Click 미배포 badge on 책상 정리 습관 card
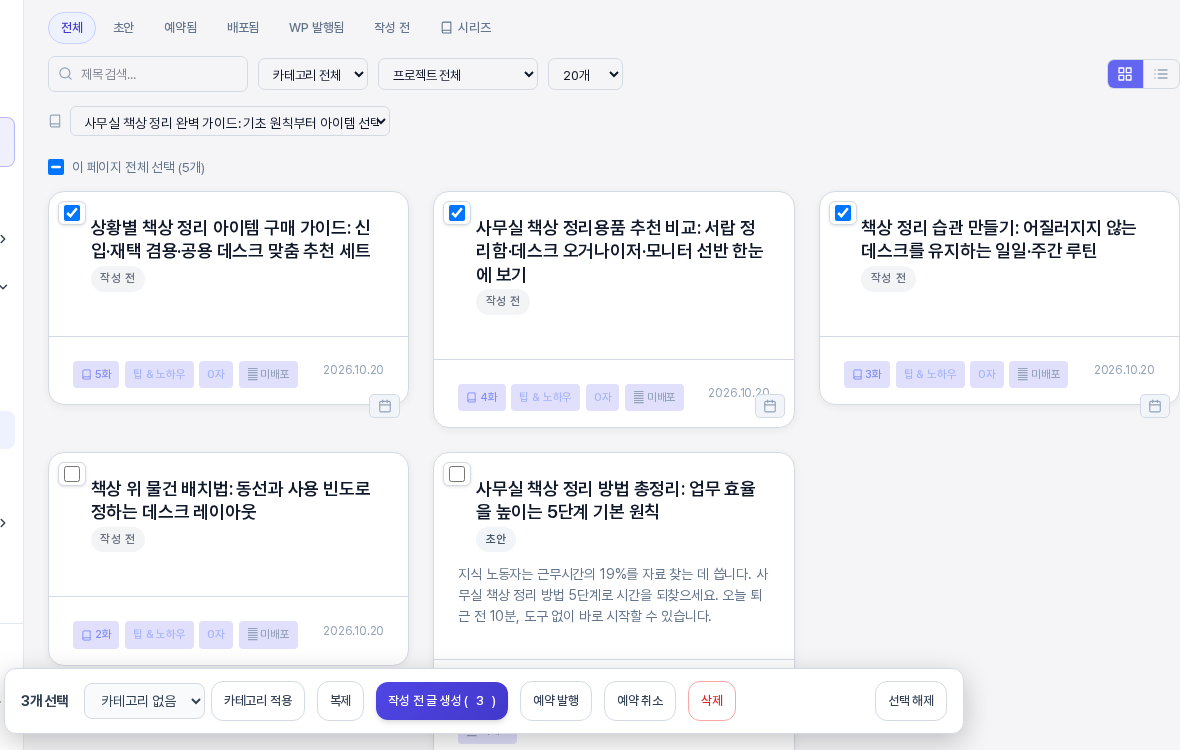 1039,374
